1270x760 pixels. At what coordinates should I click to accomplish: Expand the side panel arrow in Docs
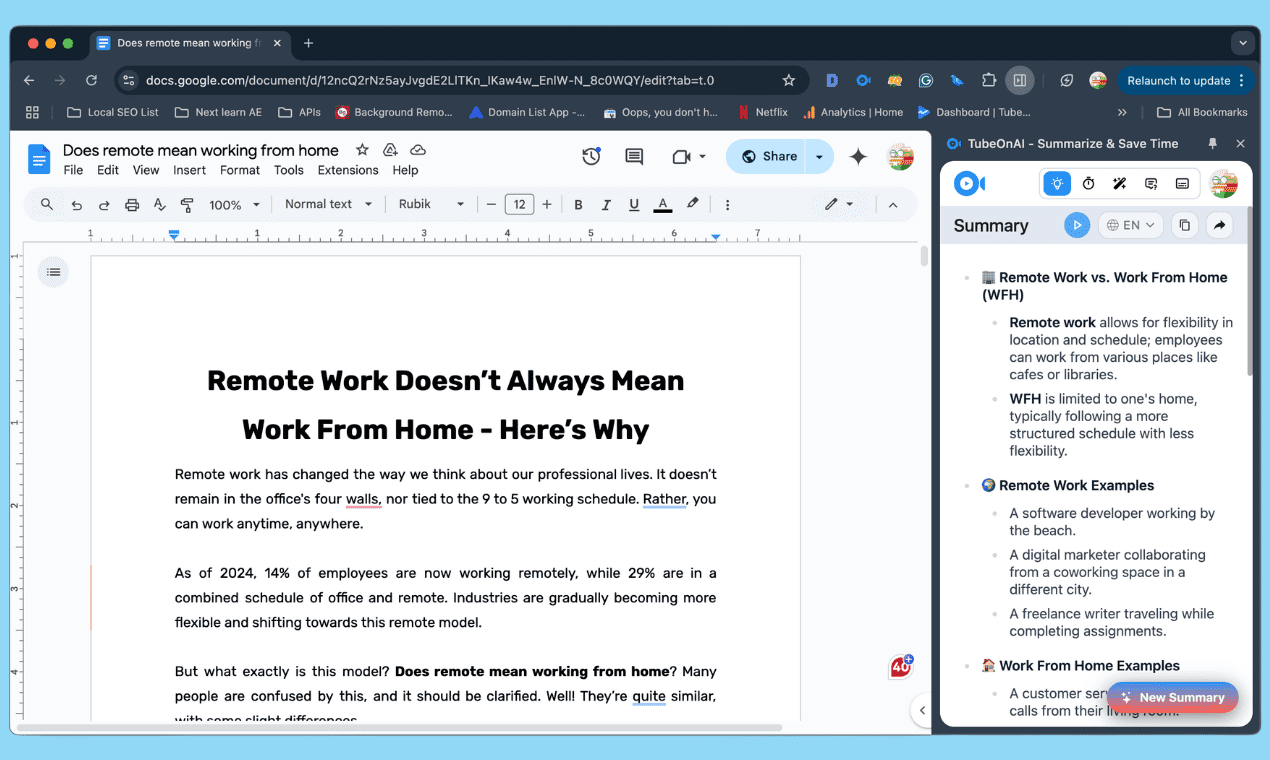(x=922, y=710)
